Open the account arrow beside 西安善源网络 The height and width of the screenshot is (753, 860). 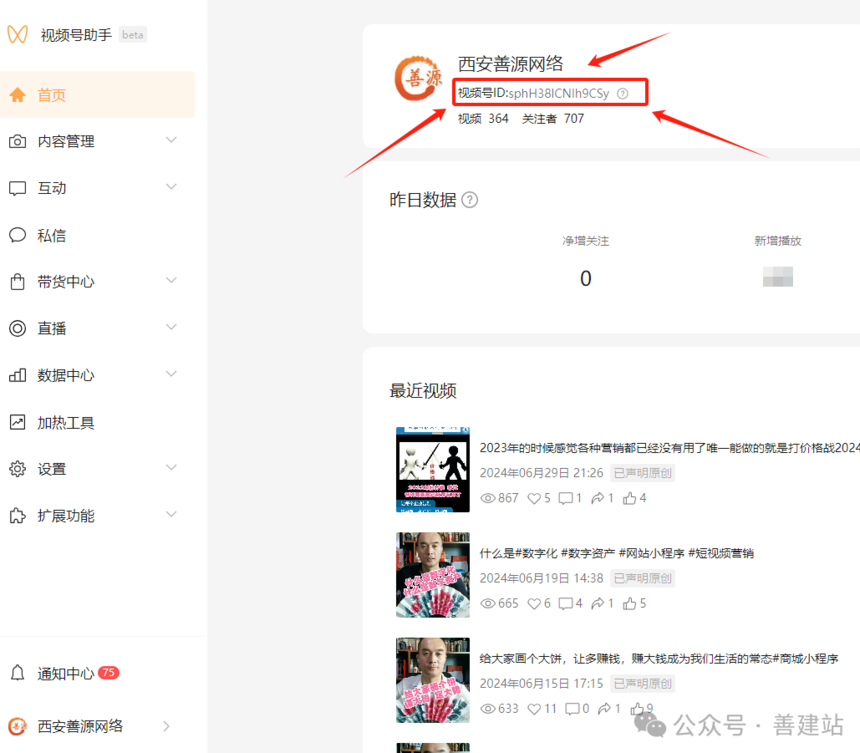(167, 726)
